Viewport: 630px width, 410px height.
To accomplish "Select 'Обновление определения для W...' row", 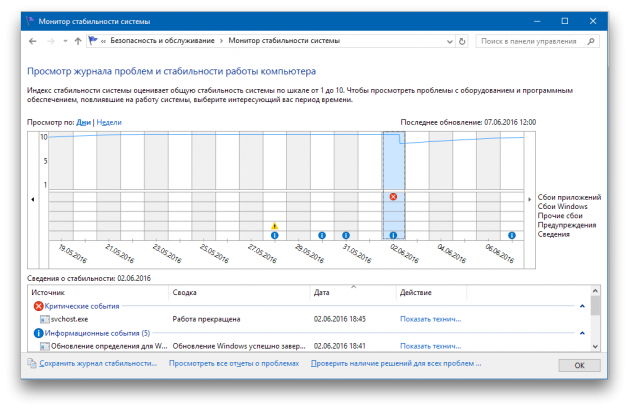I will click(x=309, y=346).
